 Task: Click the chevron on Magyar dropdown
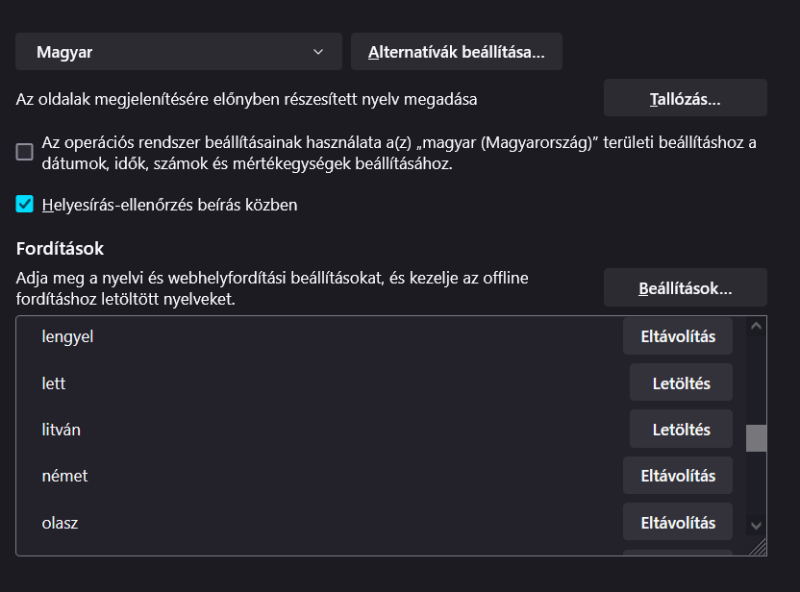coord(318,52)
